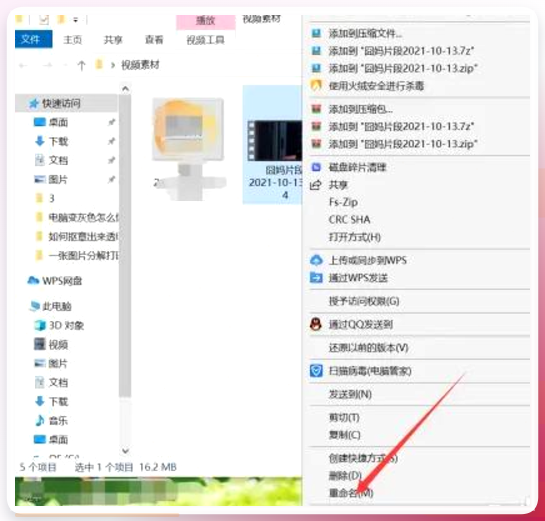Open 文档 under 此电脑
Screen dimensions: 545x521
click(58, 383)
